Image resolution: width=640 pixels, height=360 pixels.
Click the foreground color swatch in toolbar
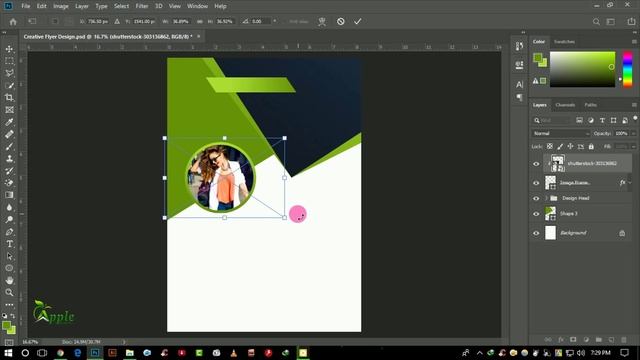tap(7, 326)
